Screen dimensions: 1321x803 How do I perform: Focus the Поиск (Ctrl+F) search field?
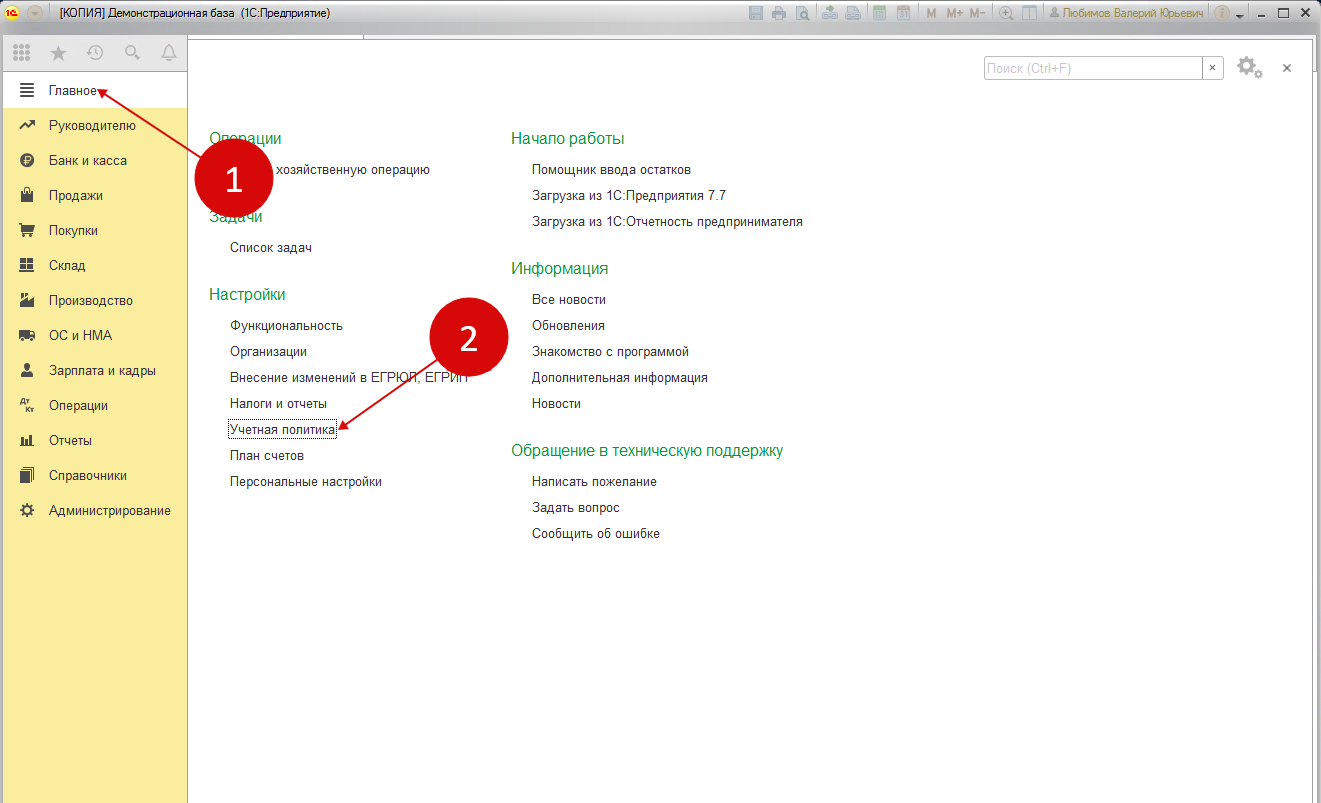pos(1093,68)
